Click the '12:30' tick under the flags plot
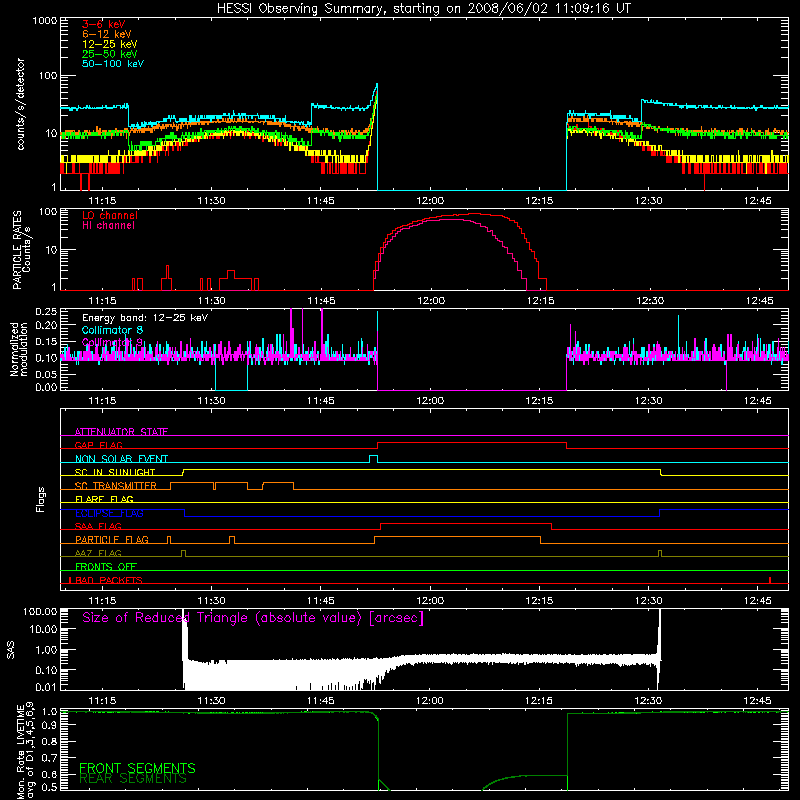Viewport: 800px width, 800px height. point(648,601)
